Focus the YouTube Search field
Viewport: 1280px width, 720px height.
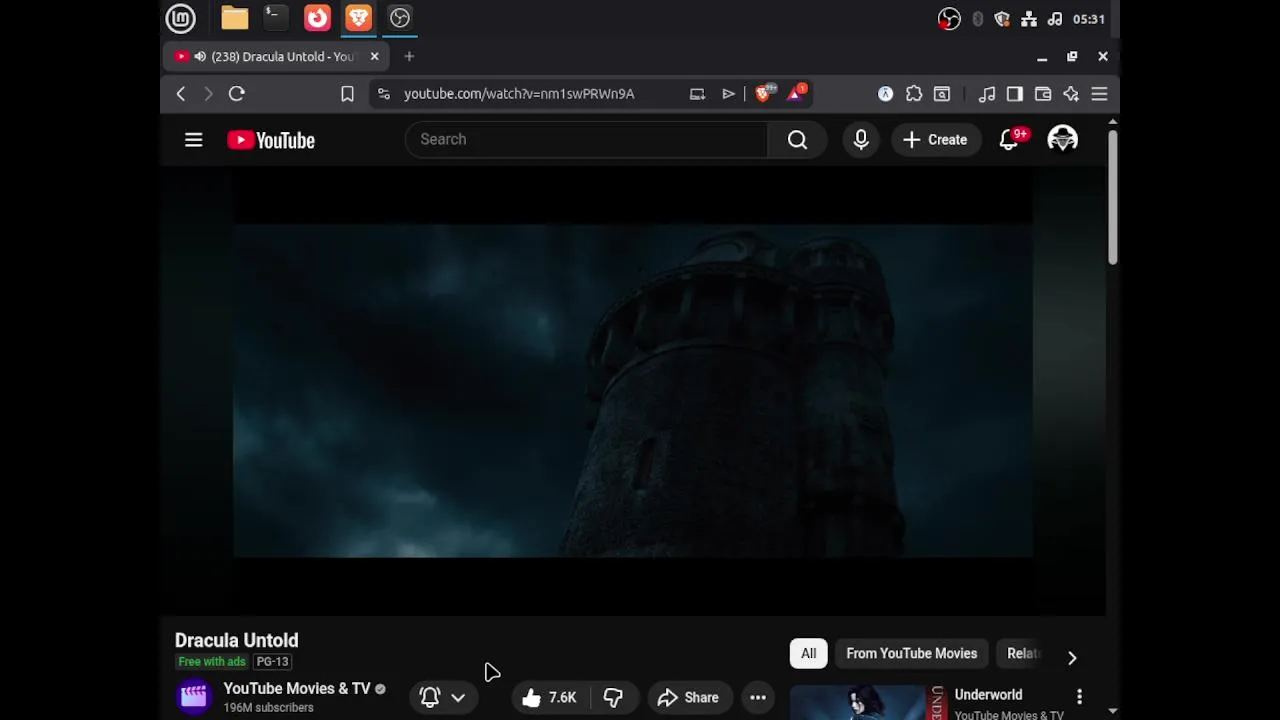point(587,140)
